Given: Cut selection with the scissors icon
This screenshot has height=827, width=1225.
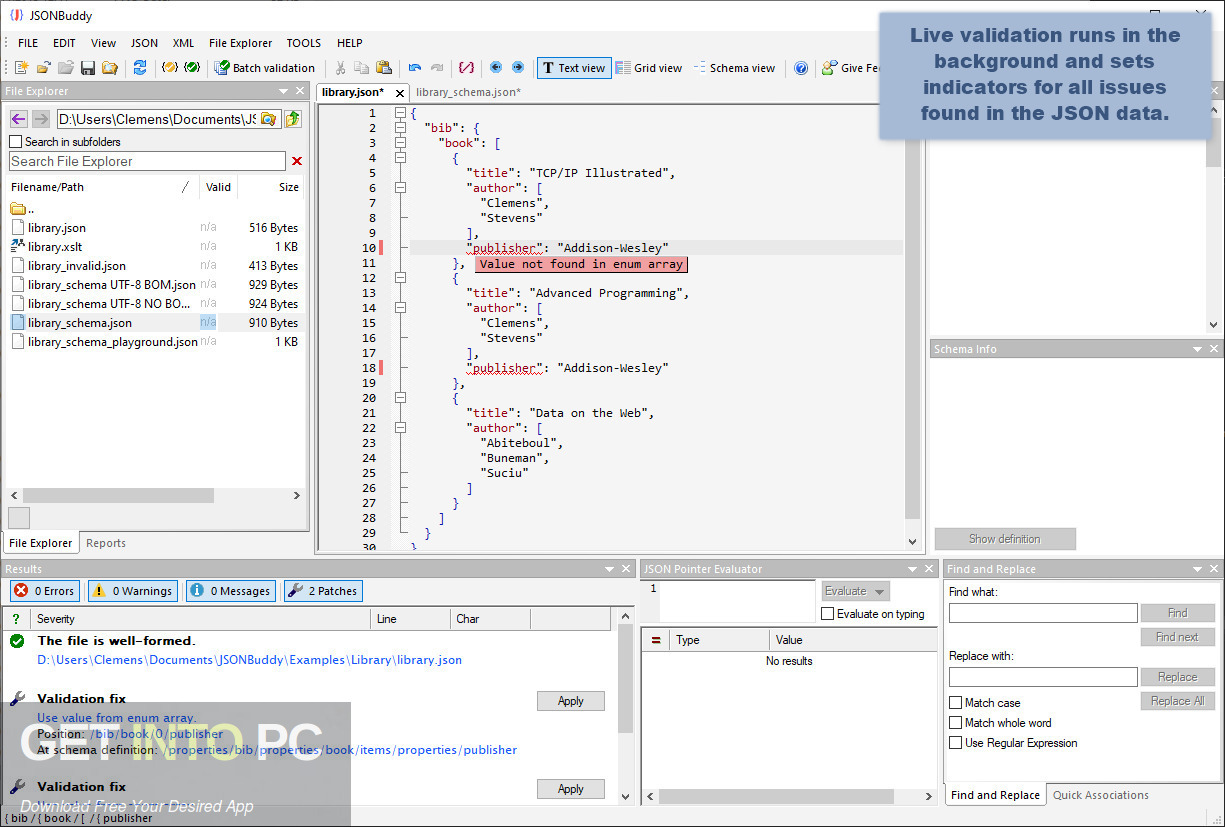Looking at the screenshot, I should (340, 68).
